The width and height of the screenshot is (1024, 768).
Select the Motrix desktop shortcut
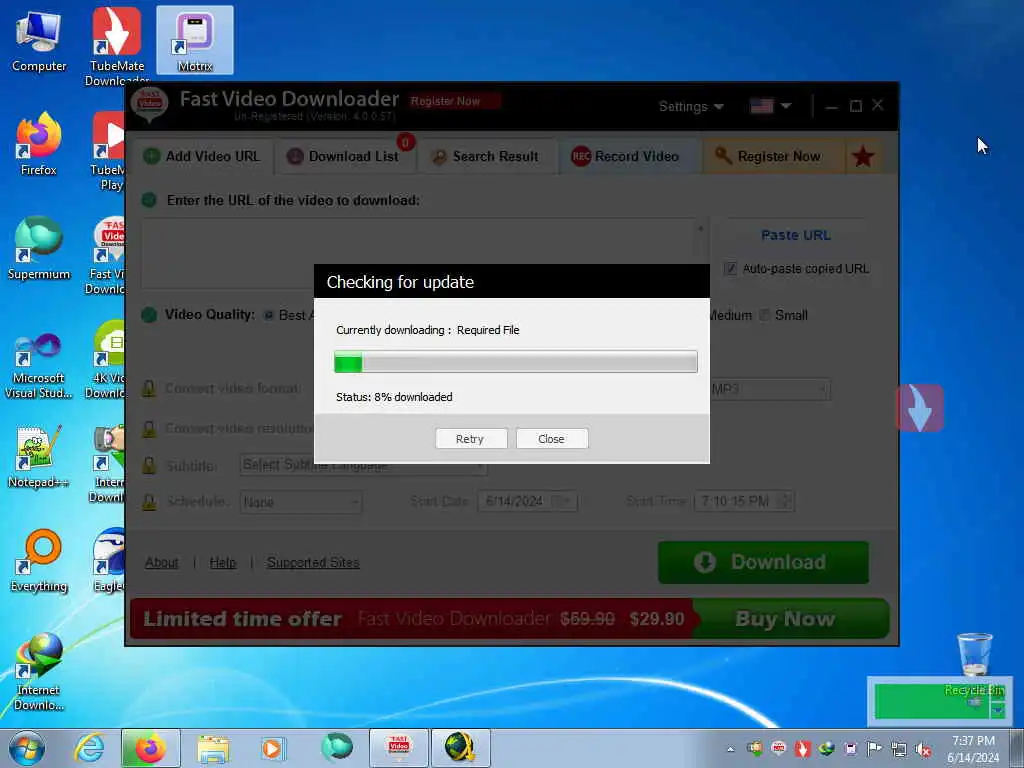[195, 40]
